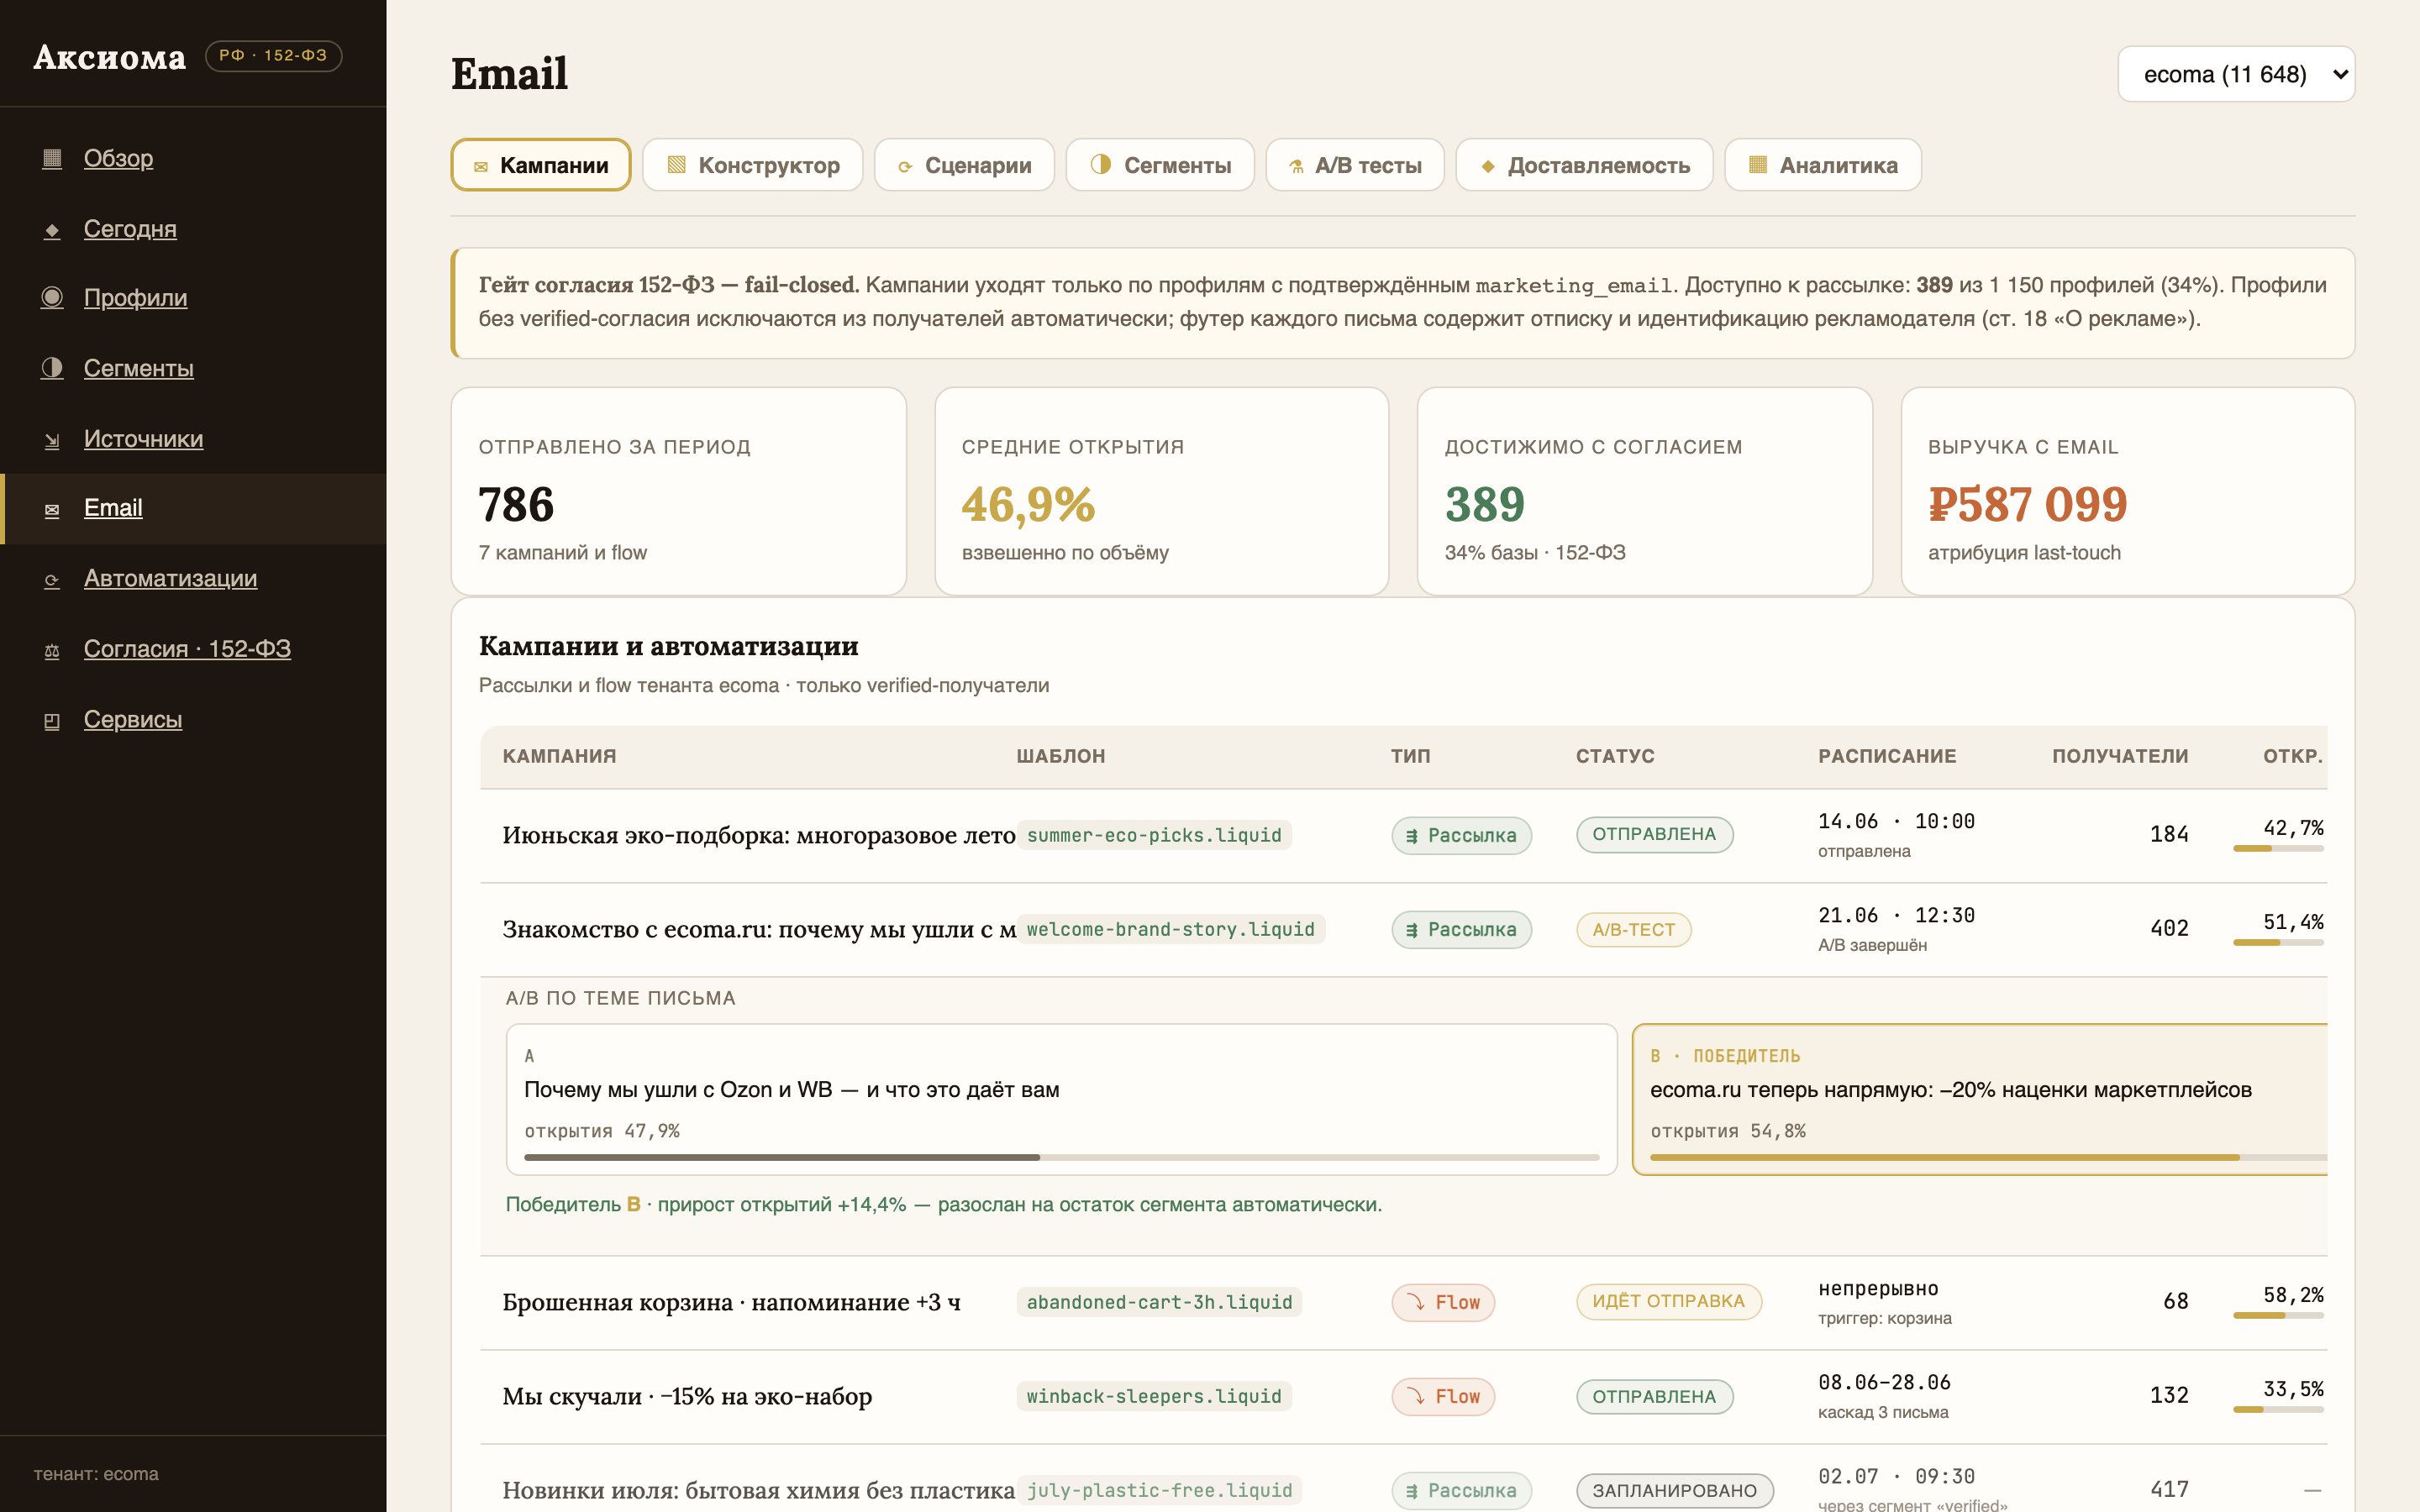The width and height of the screenshot is (2420, 1512).
Task: Click the A/B-ТЕСТ status badge
Action: click(1633, 930)
